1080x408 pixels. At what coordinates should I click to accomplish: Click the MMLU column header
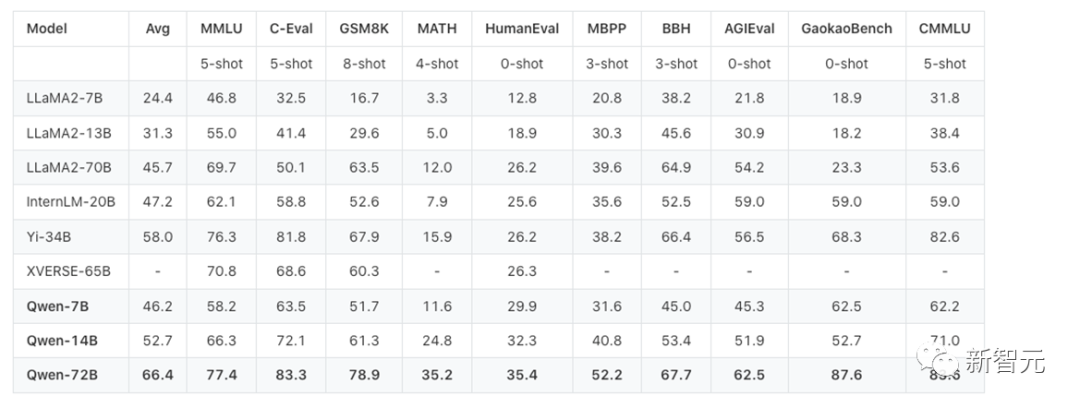point(219,28)
